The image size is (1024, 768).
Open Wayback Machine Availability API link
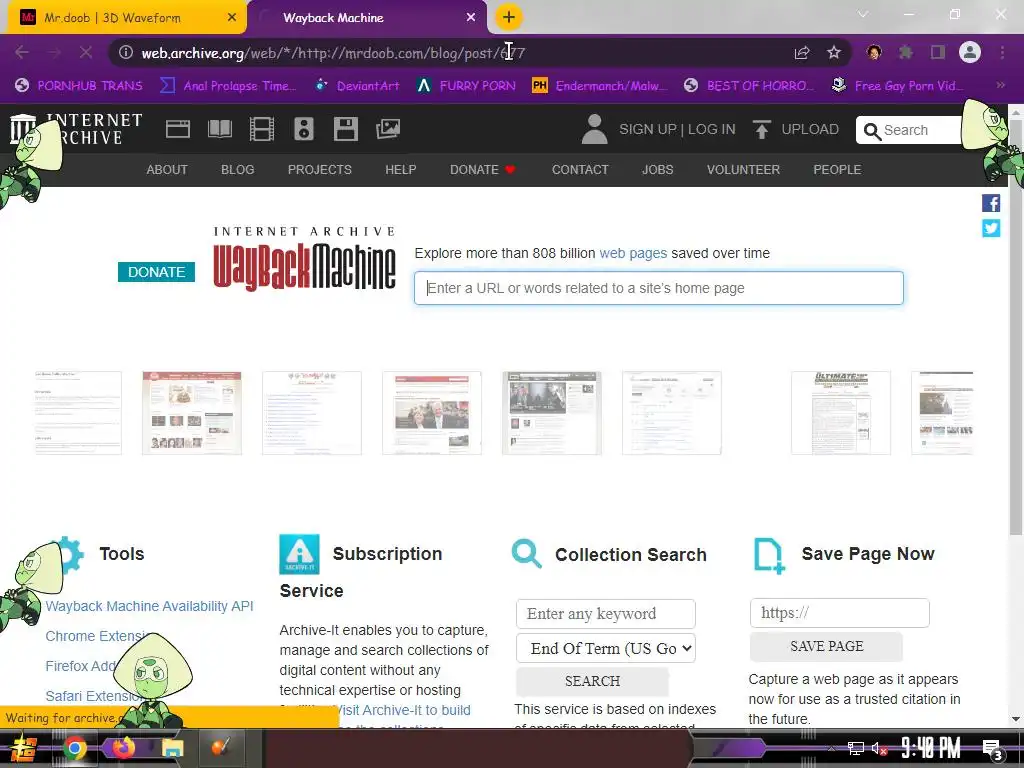149,606
